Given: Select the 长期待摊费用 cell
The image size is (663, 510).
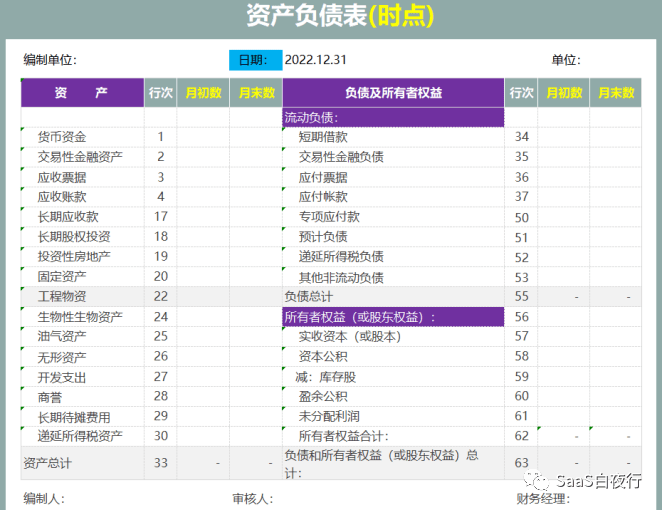Looking at the screenshot, I should 82,417.
